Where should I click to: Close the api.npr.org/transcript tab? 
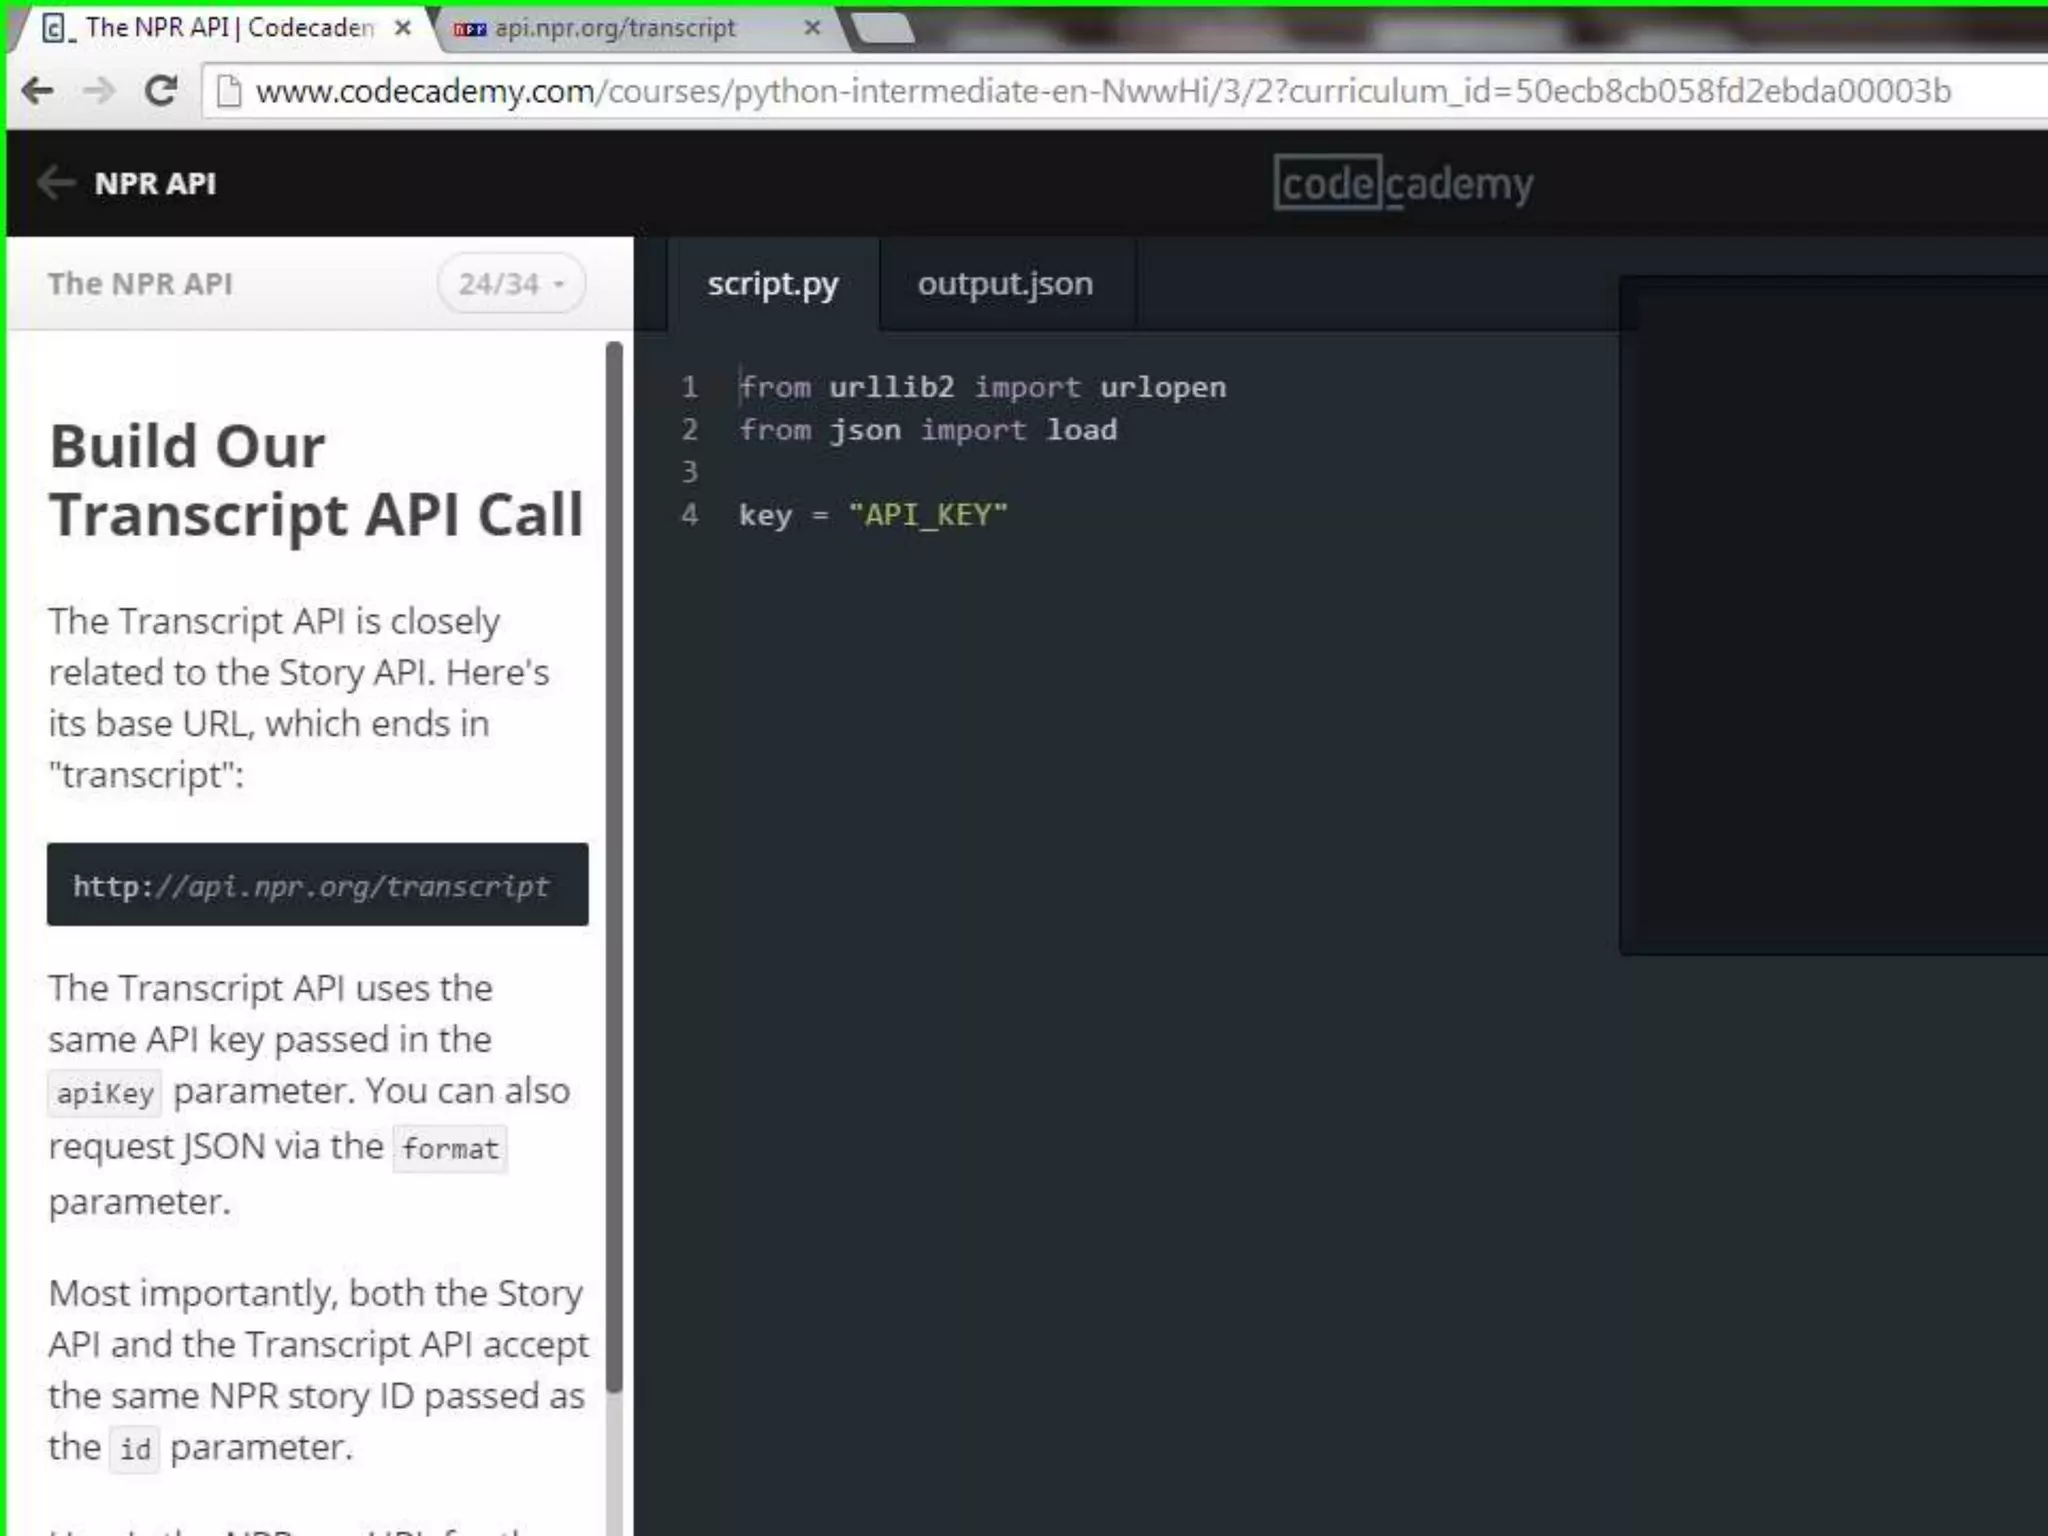[x=812, y=28]
